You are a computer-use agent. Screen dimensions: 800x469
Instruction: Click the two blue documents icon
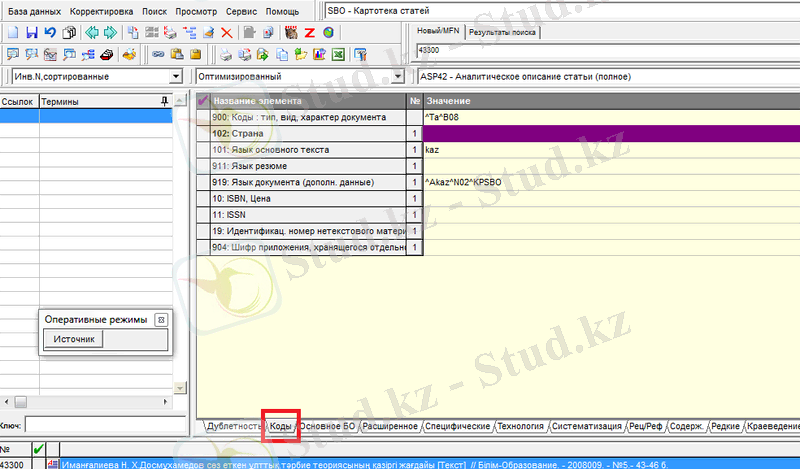click(282, 55)
